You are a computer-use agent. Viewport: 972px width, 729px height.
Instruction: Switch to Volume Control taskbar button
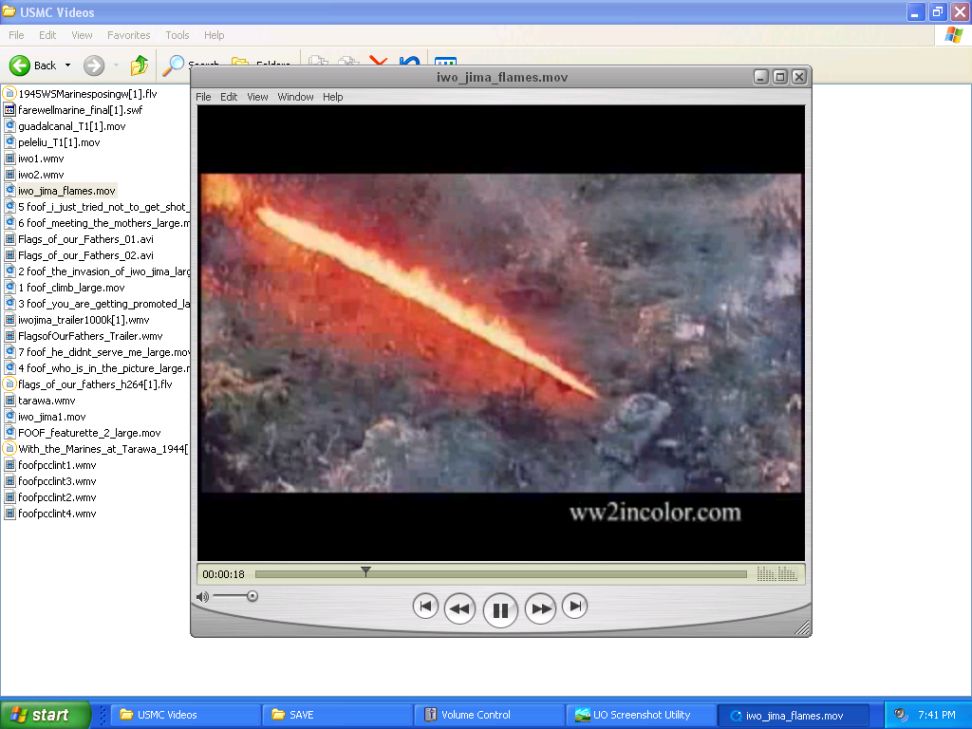[489, 715]
